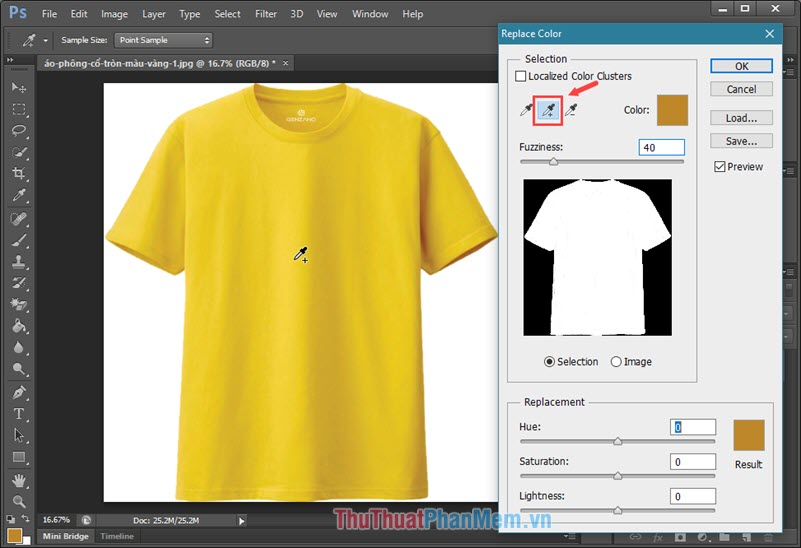Select the Pen tool

(19, 392)
